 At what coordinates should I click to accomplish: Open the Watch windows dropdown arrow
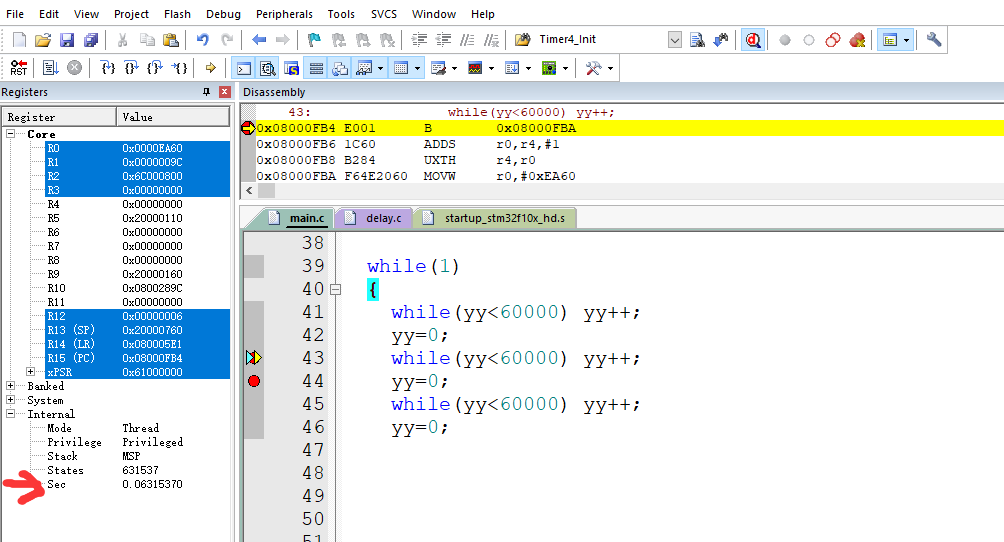380,68
